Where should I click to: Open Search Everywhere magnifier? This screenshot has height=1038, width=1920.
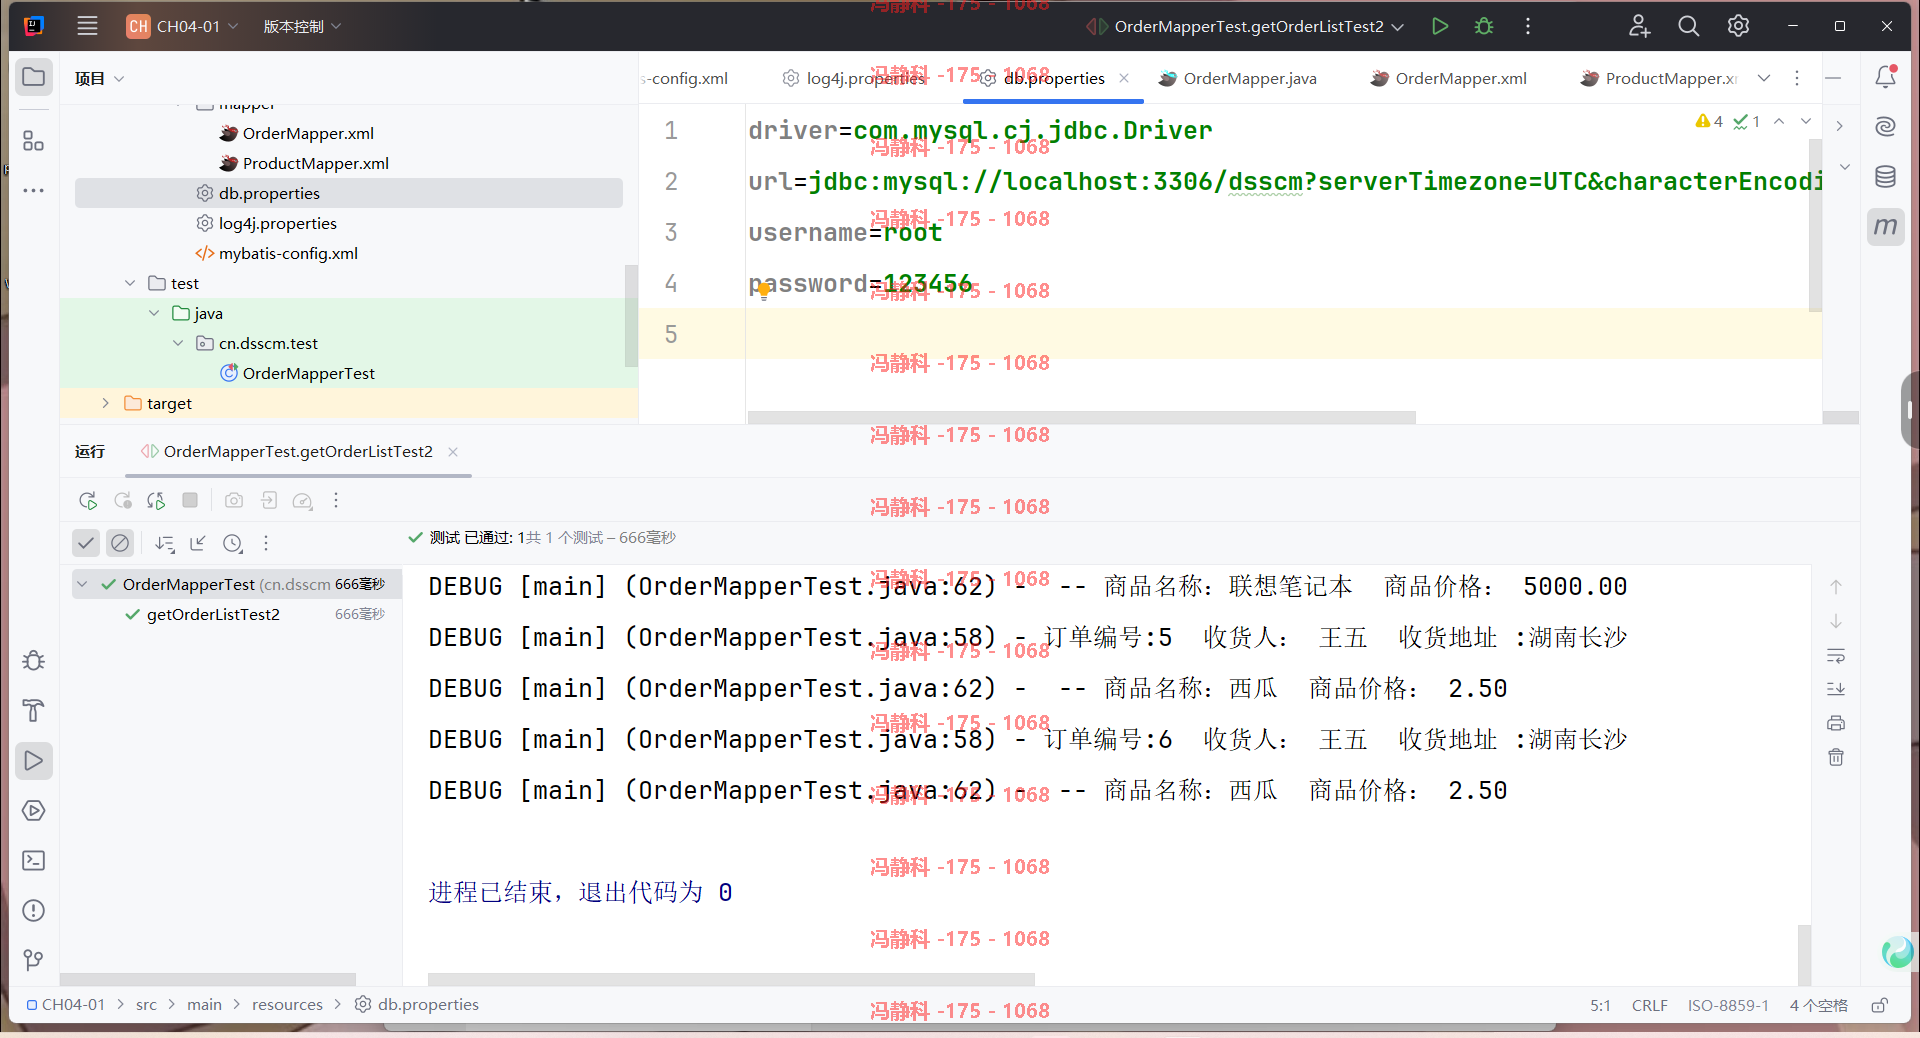pyautogui.click(x=1689, y=26)
